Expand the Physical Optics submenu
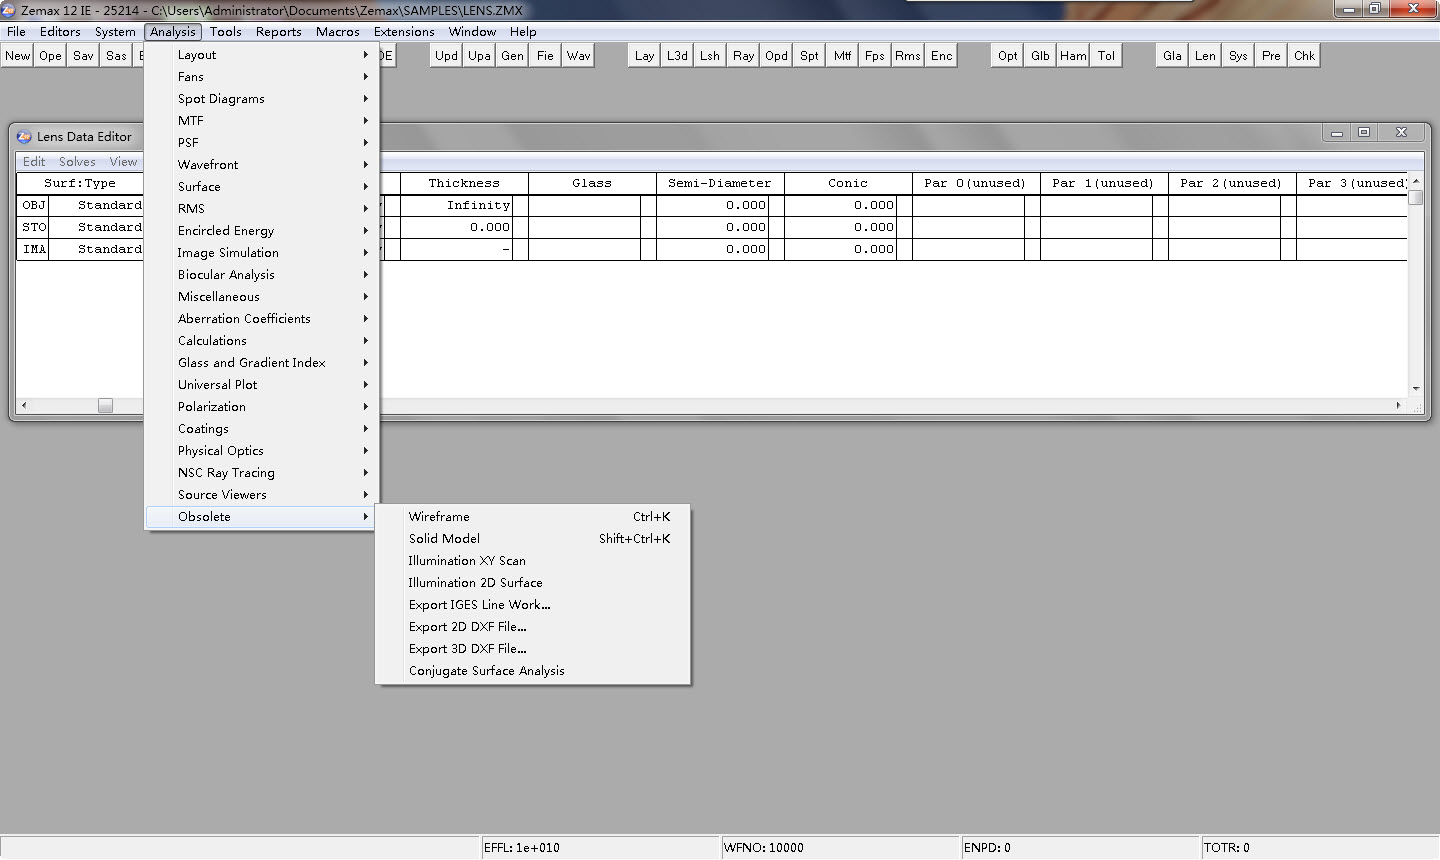 tap(260, 451)
